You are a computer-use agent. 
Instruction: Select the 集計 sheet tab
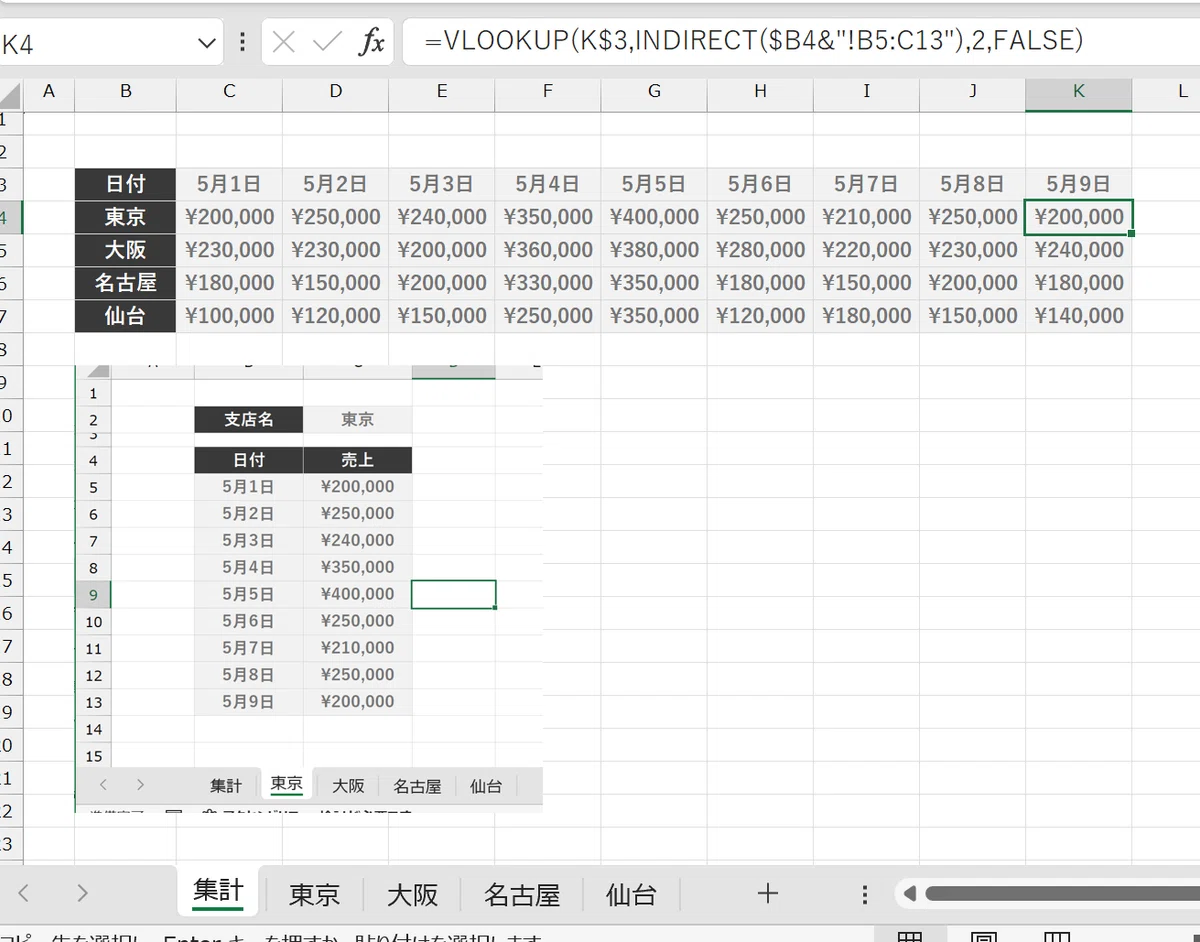click(218, 892)
